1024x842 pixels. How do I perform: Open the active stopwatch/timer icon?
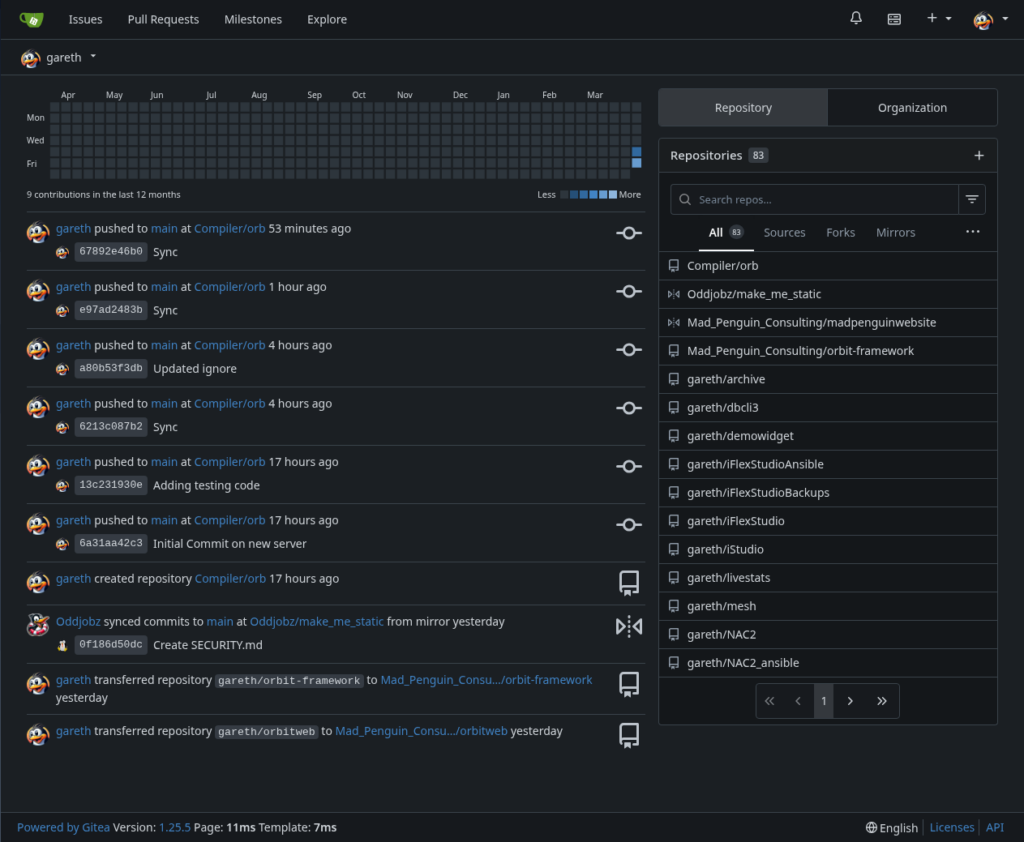pyautogui.click(x=894, y=19)
